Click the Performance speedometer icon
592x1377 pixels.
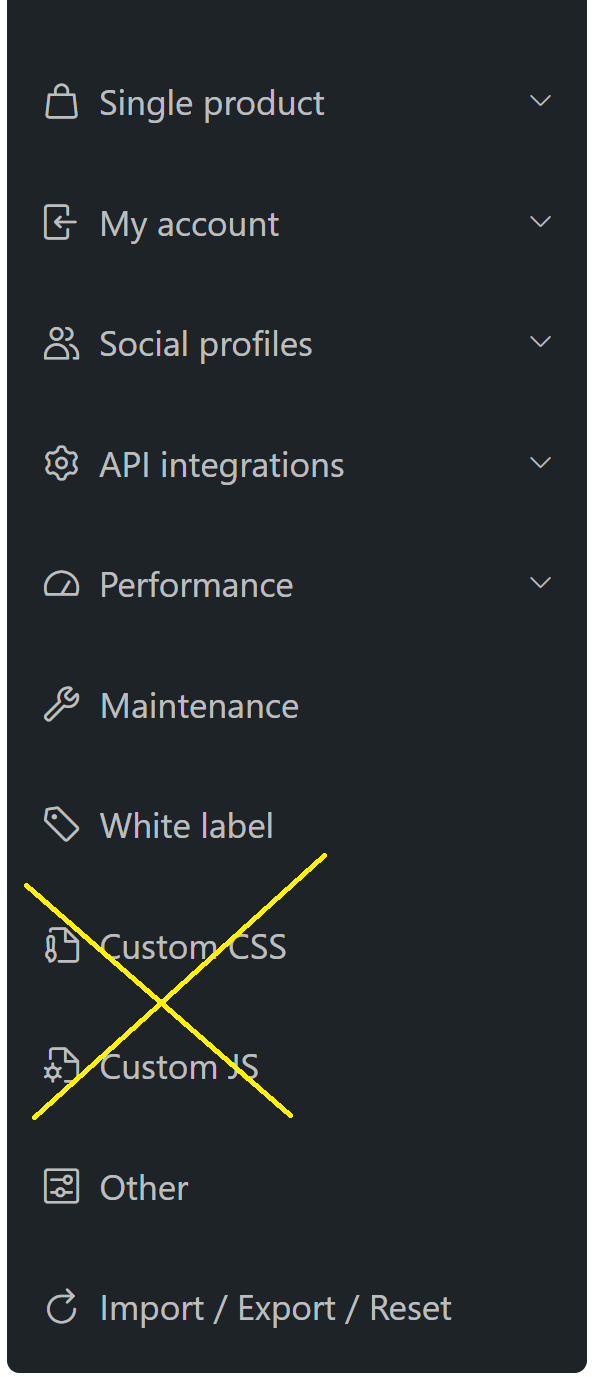coord(62,585)
